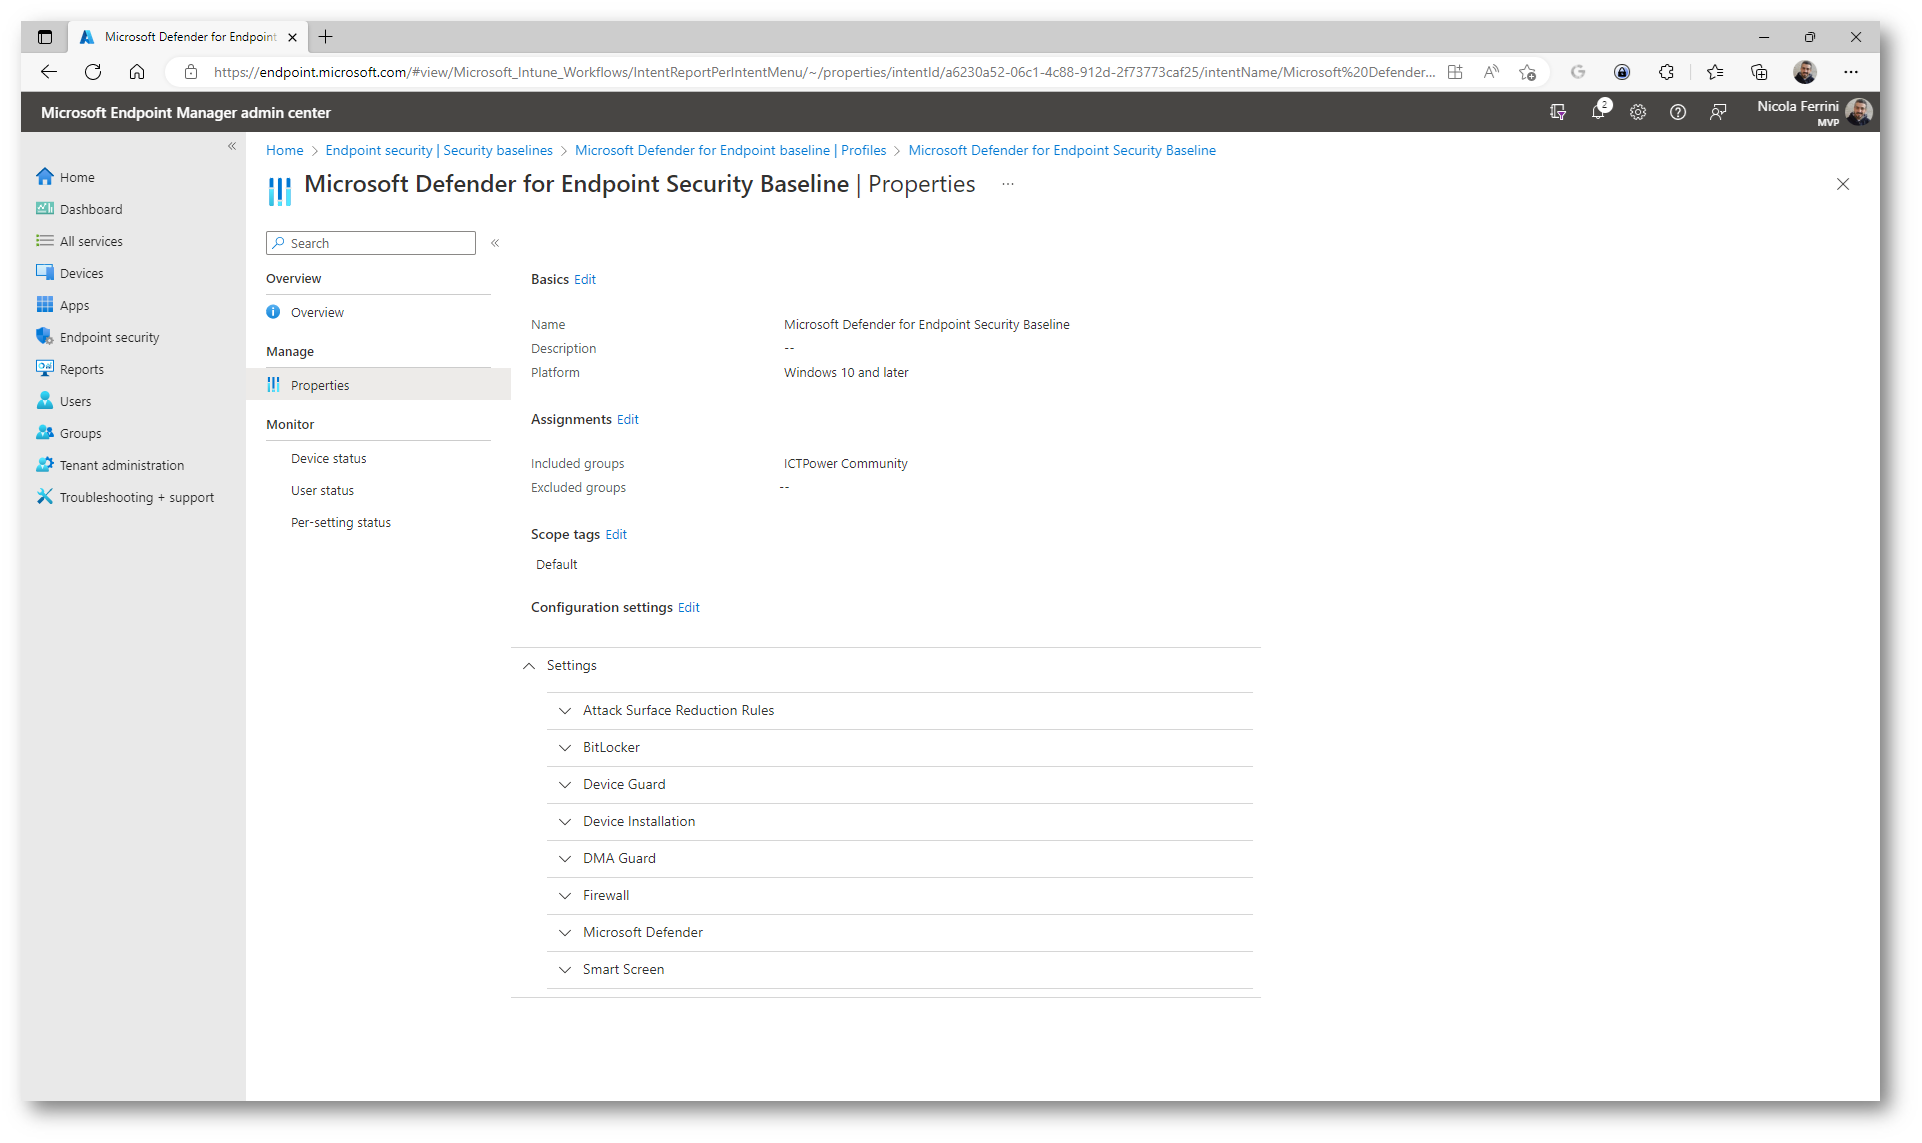Open Dashboard from the sidebar
Image resolution: width=1922 pixels, height=1143 pixels.
[91, 209]
